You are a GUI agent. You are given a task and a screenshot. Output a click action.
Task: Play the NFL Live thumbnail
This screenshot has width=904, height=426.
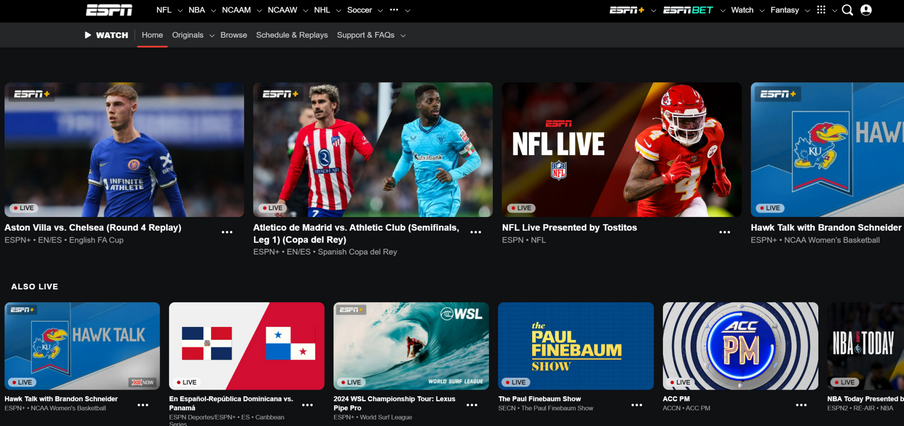click(x=622, y=149)
